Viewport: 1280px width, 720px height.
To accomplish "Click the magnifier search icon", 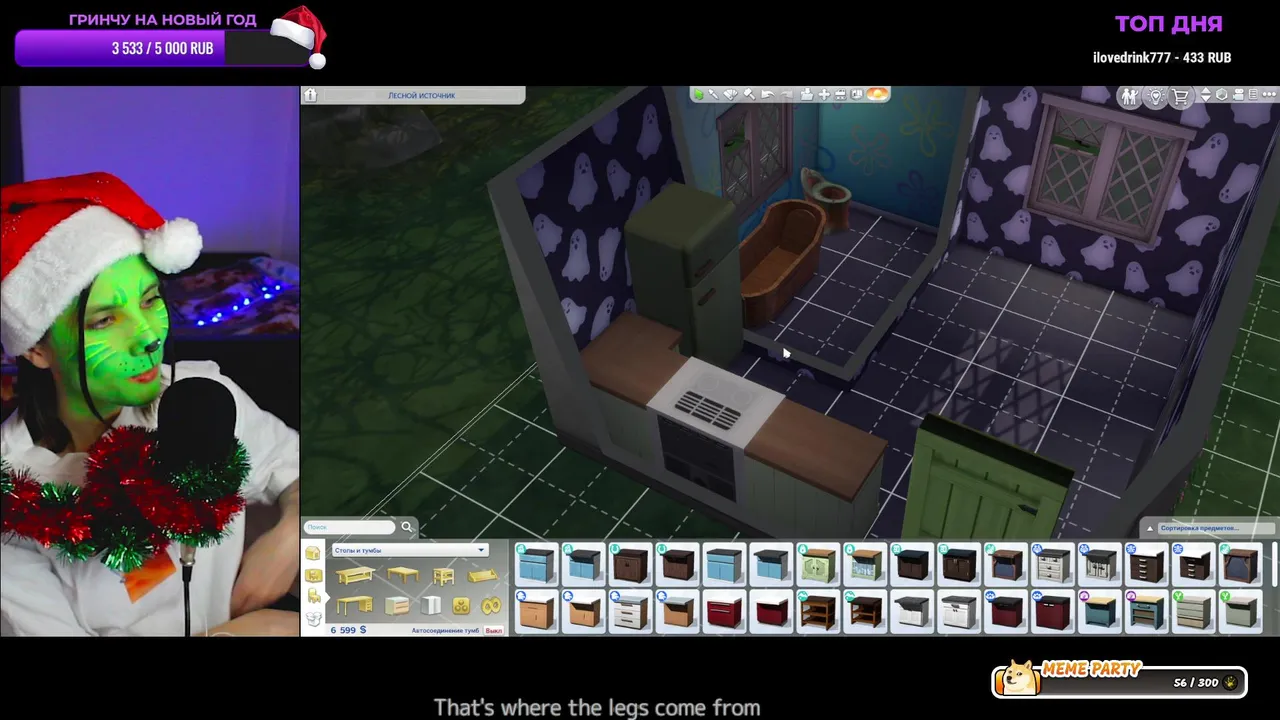I will coord(407,527).
